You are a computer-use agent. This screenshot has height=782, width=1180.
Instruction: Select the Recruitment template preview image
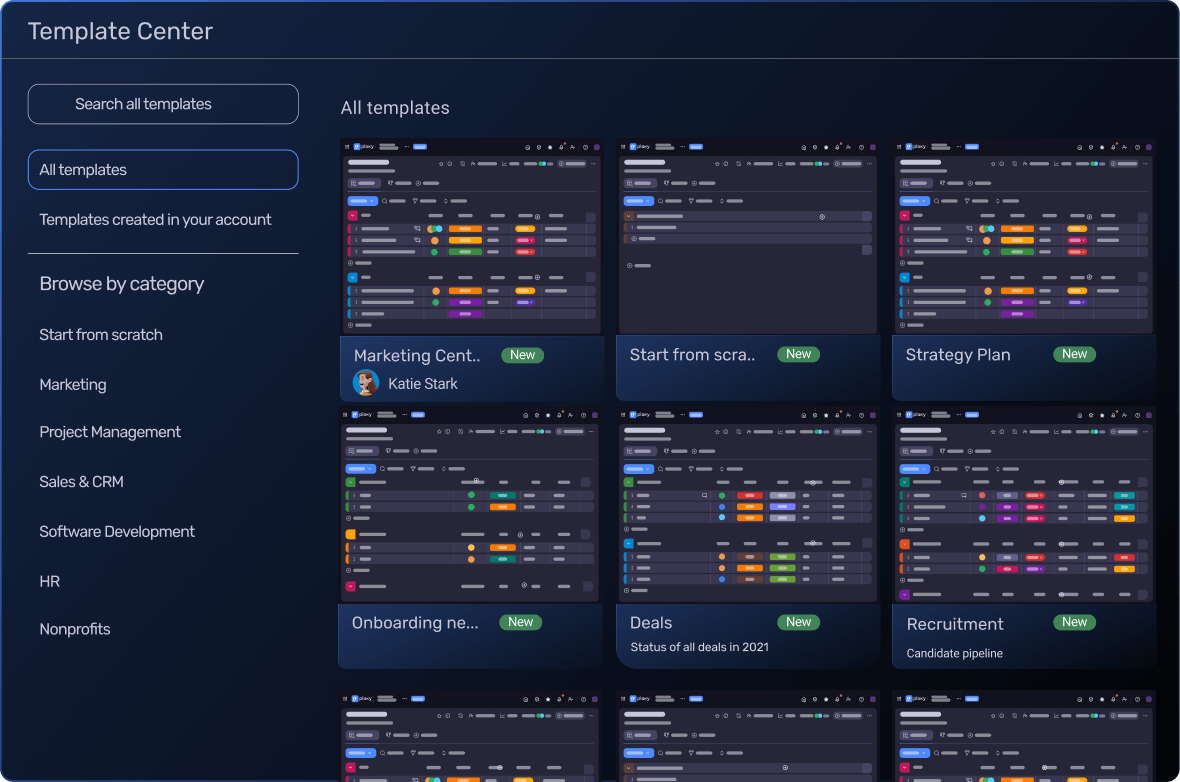tap(1023, 505)
